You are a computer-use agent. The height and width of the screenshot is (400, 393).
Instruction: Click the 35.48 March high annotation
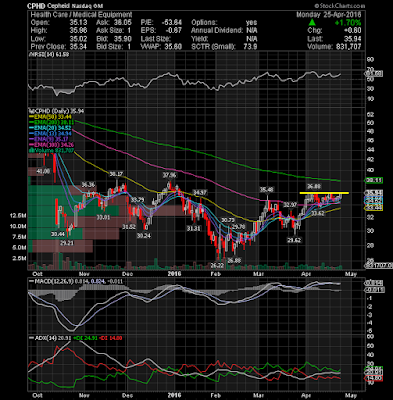click(267, 190)
